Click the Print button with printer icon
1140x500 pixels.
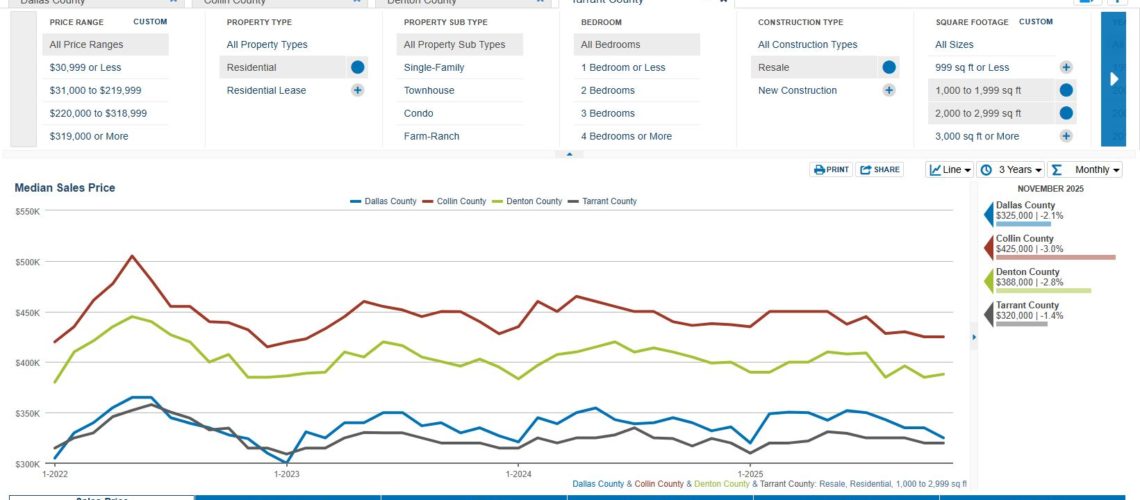pos(831,170)
